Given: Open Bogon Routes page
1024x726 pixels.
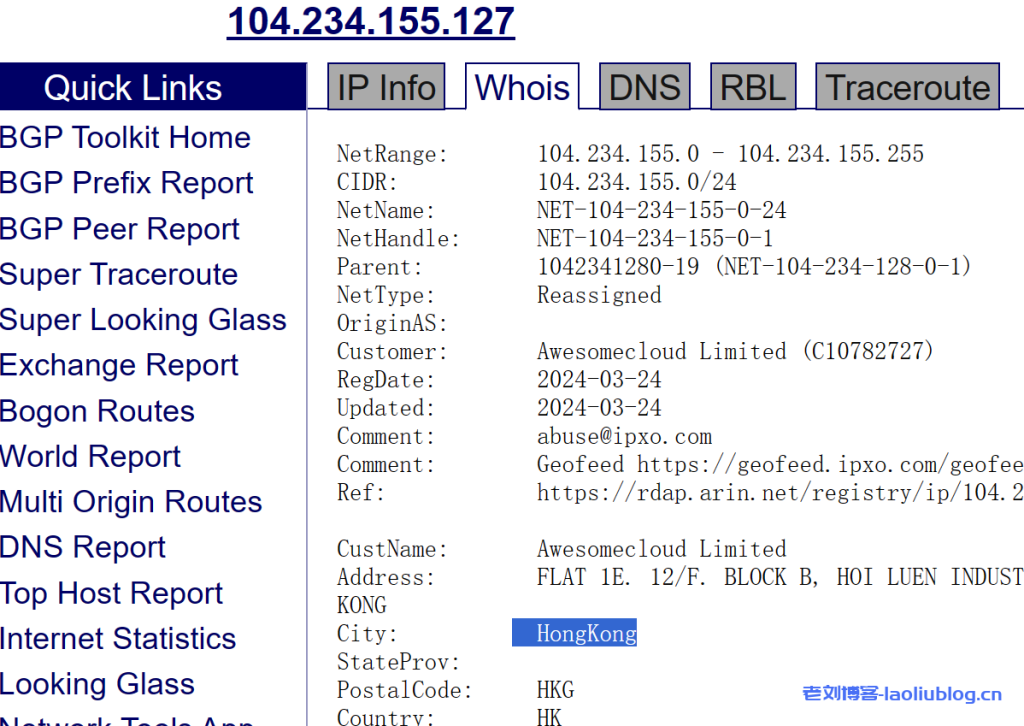Looking at the screenshot, I should point(97,411).
